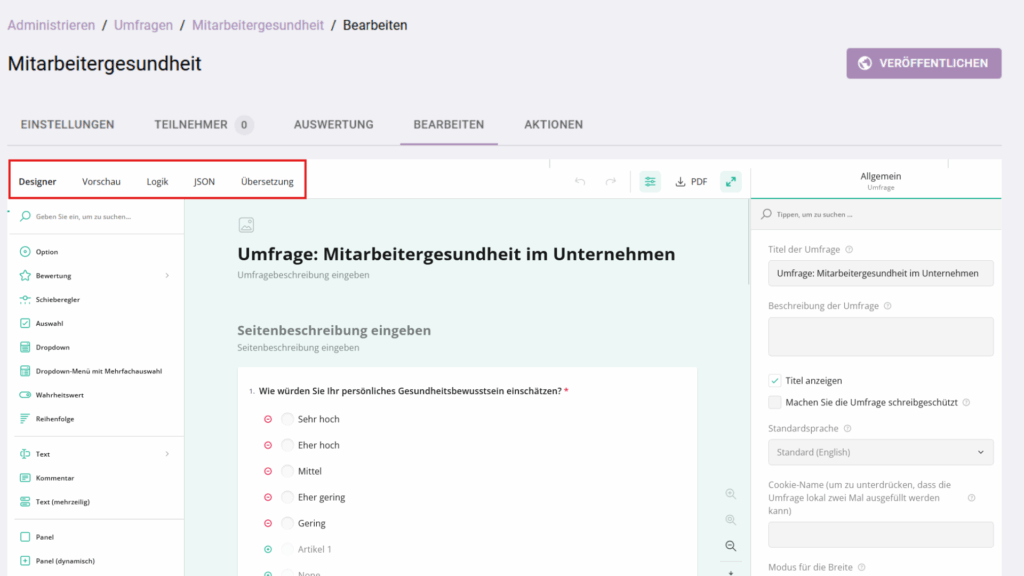Viewport: 1024px width, 576px height.
Task: Add a Wahrheitswert question
Action: click(57, 393)
